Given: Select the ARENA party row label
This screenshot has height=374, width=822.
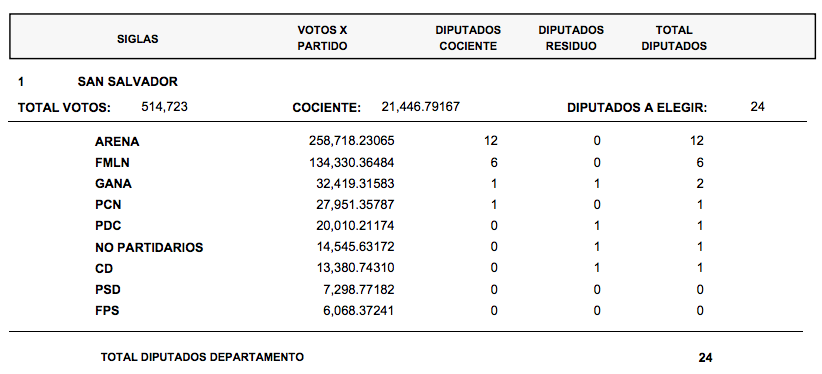Looking at the screenshot, I should (117, 142).
